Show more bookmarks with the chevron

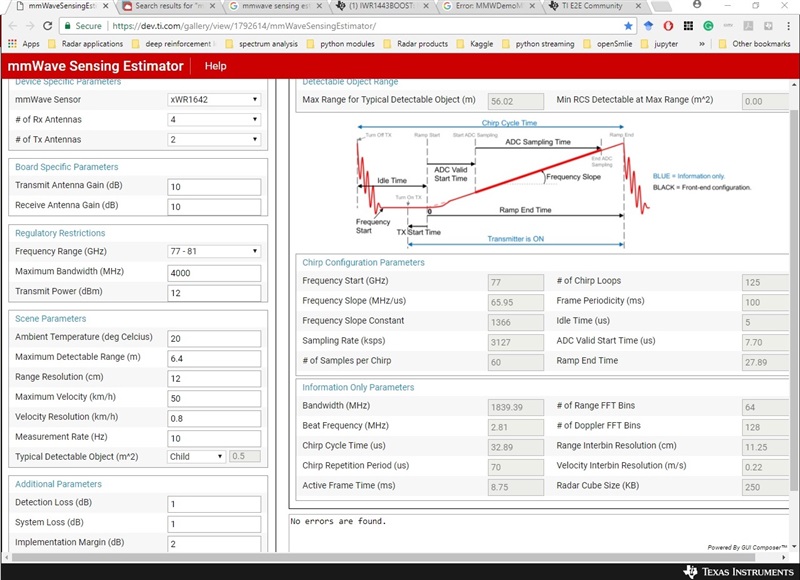point(702,44)
